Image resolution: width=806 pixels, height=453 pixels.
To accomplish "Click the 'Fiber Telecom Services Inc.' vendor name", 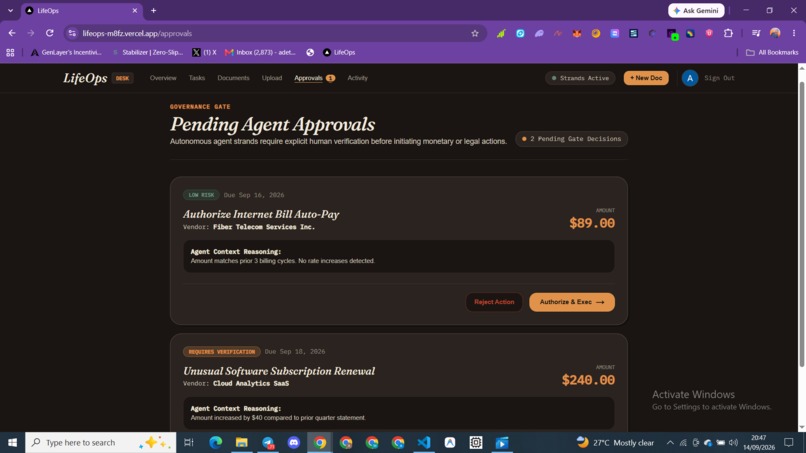I will (264, 227).
